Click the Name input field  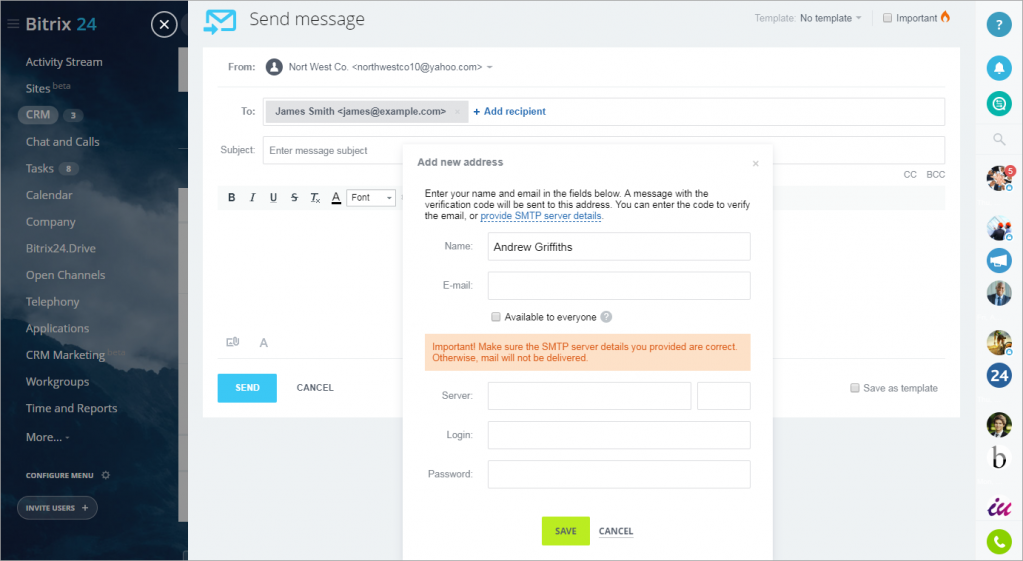[619, 247]
